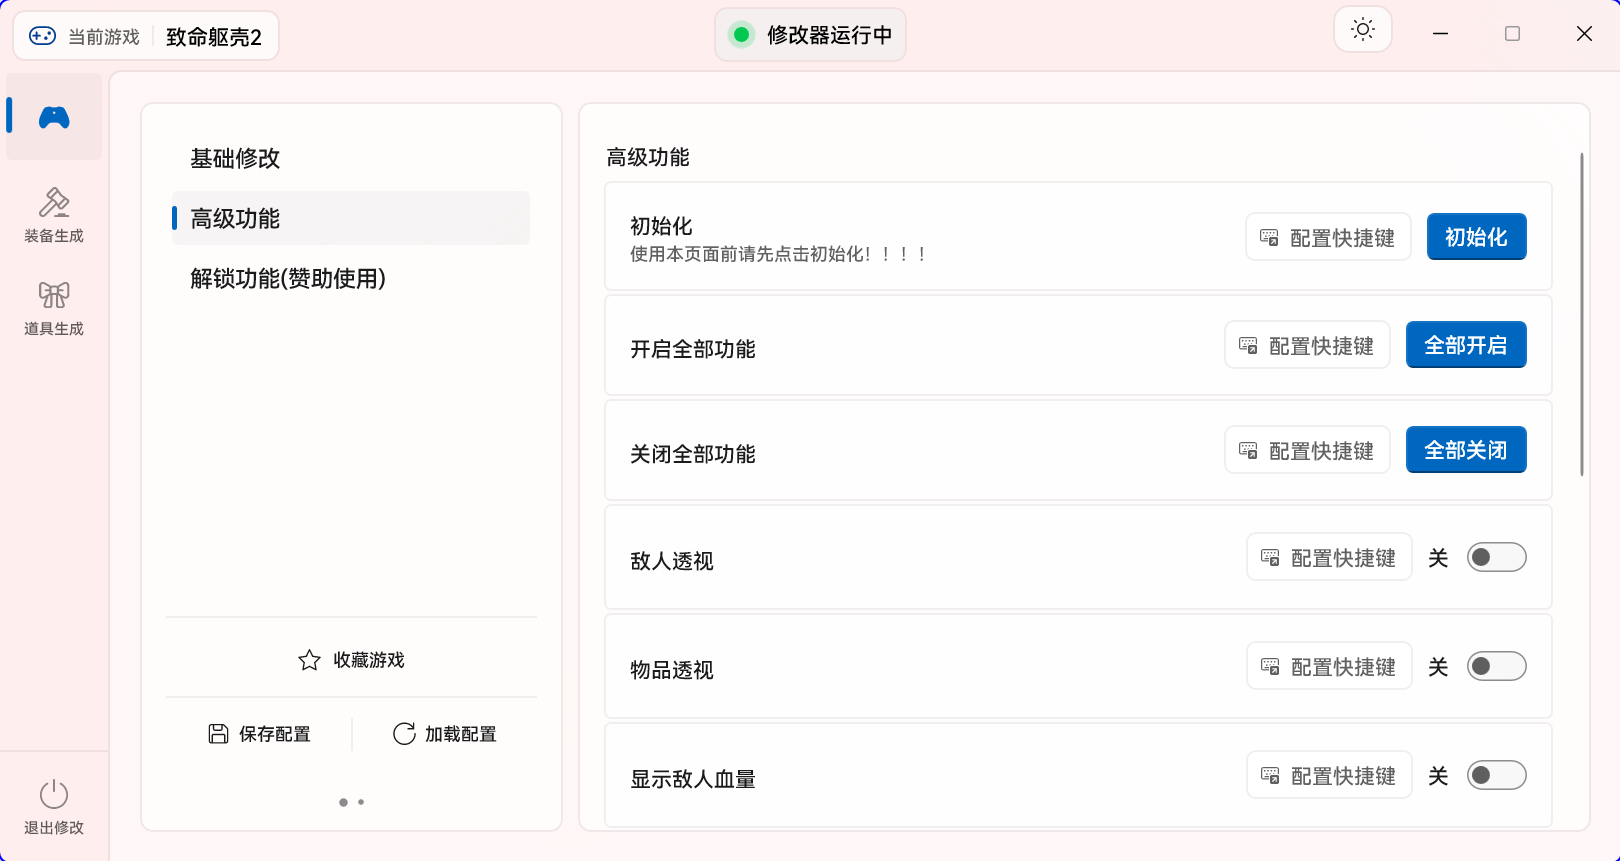
Task: Click the 保存配置 save disk icon
Action: (218, 734)
